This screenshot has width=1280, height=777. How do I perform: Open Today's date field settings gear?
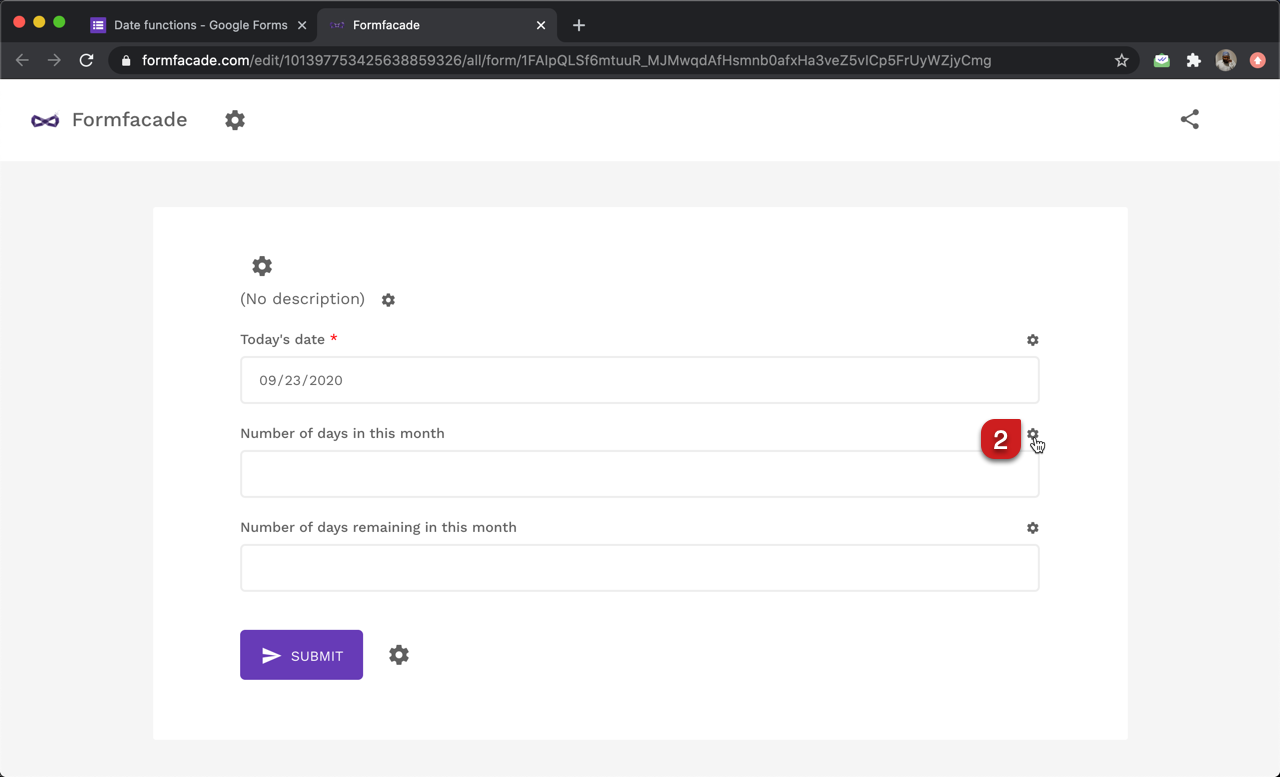[x=1032, y=340]
